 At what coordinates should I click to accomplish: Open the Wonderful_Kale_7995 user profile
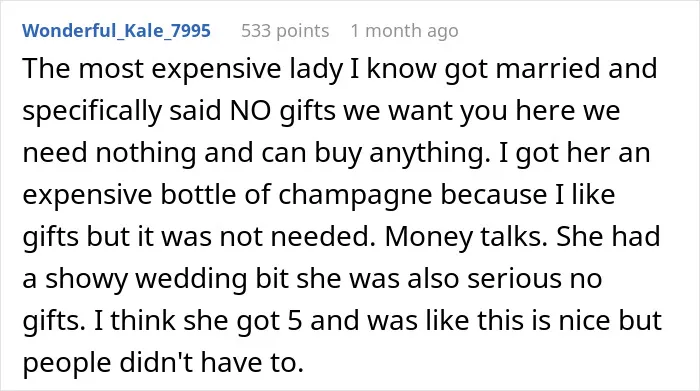pos(116,31)
